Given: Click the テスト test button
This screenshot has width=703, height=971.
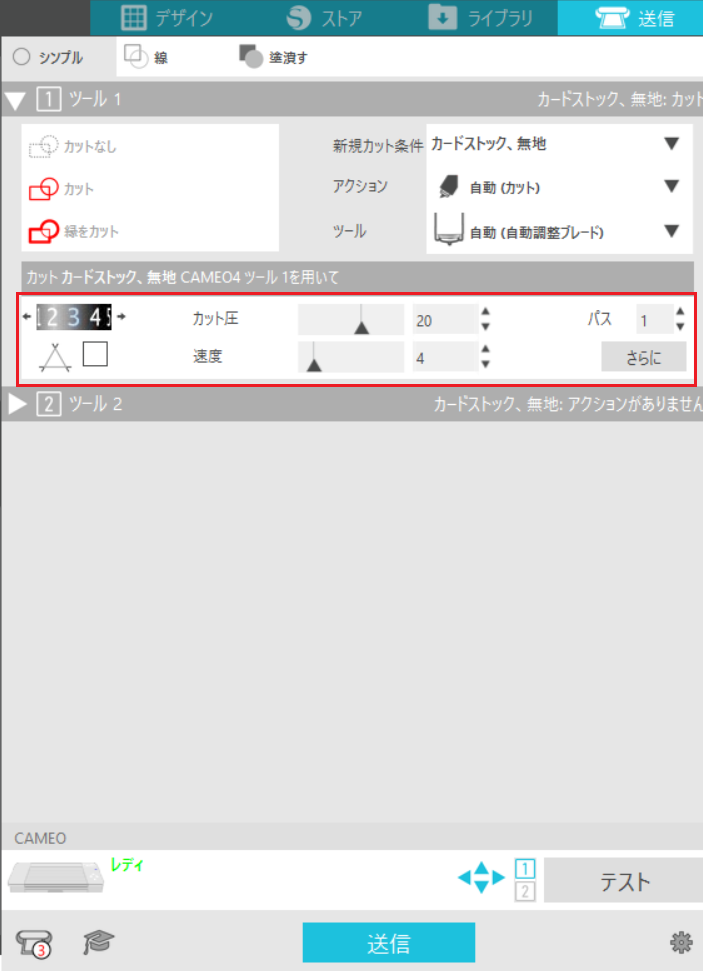Looking at the screenshot, I should pos(623,880).
